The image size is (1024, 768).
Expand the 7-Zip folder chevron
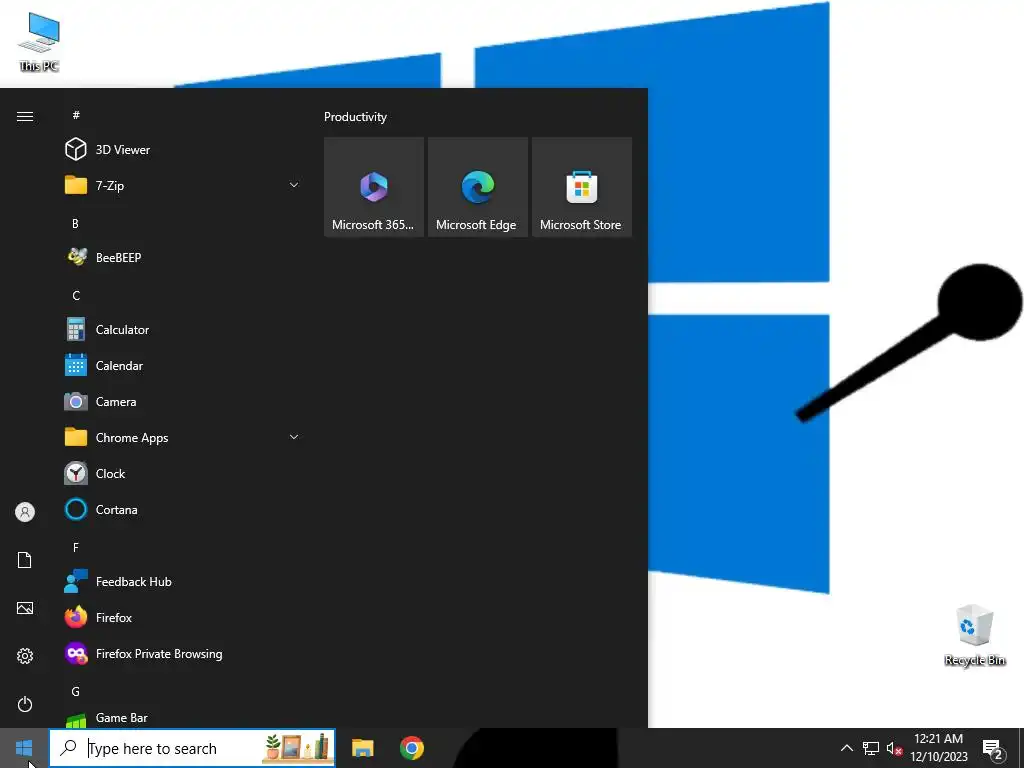pyautogui.click(x=294, y=185)
